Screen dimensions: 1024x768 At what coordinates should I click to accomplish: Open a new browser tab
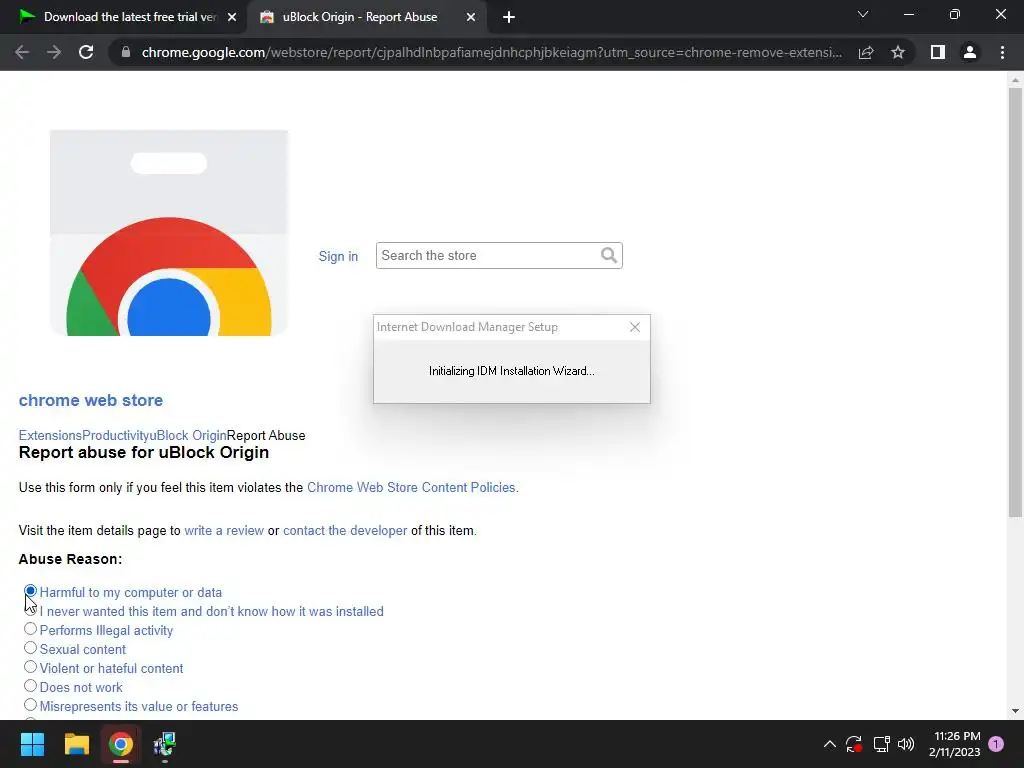pos(509,17)
